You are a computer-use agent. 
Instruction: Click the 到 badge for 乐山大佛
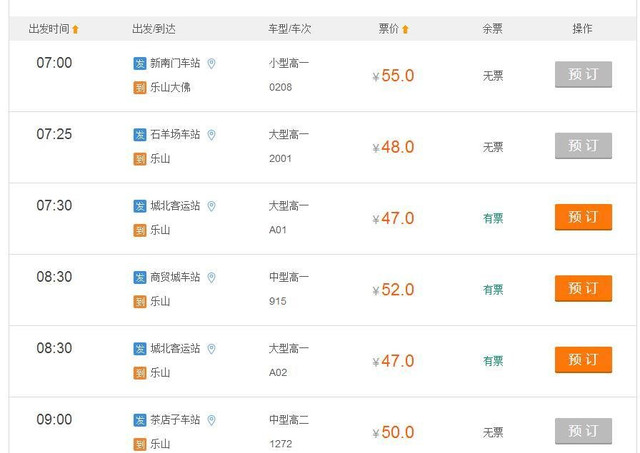point(140,87)
